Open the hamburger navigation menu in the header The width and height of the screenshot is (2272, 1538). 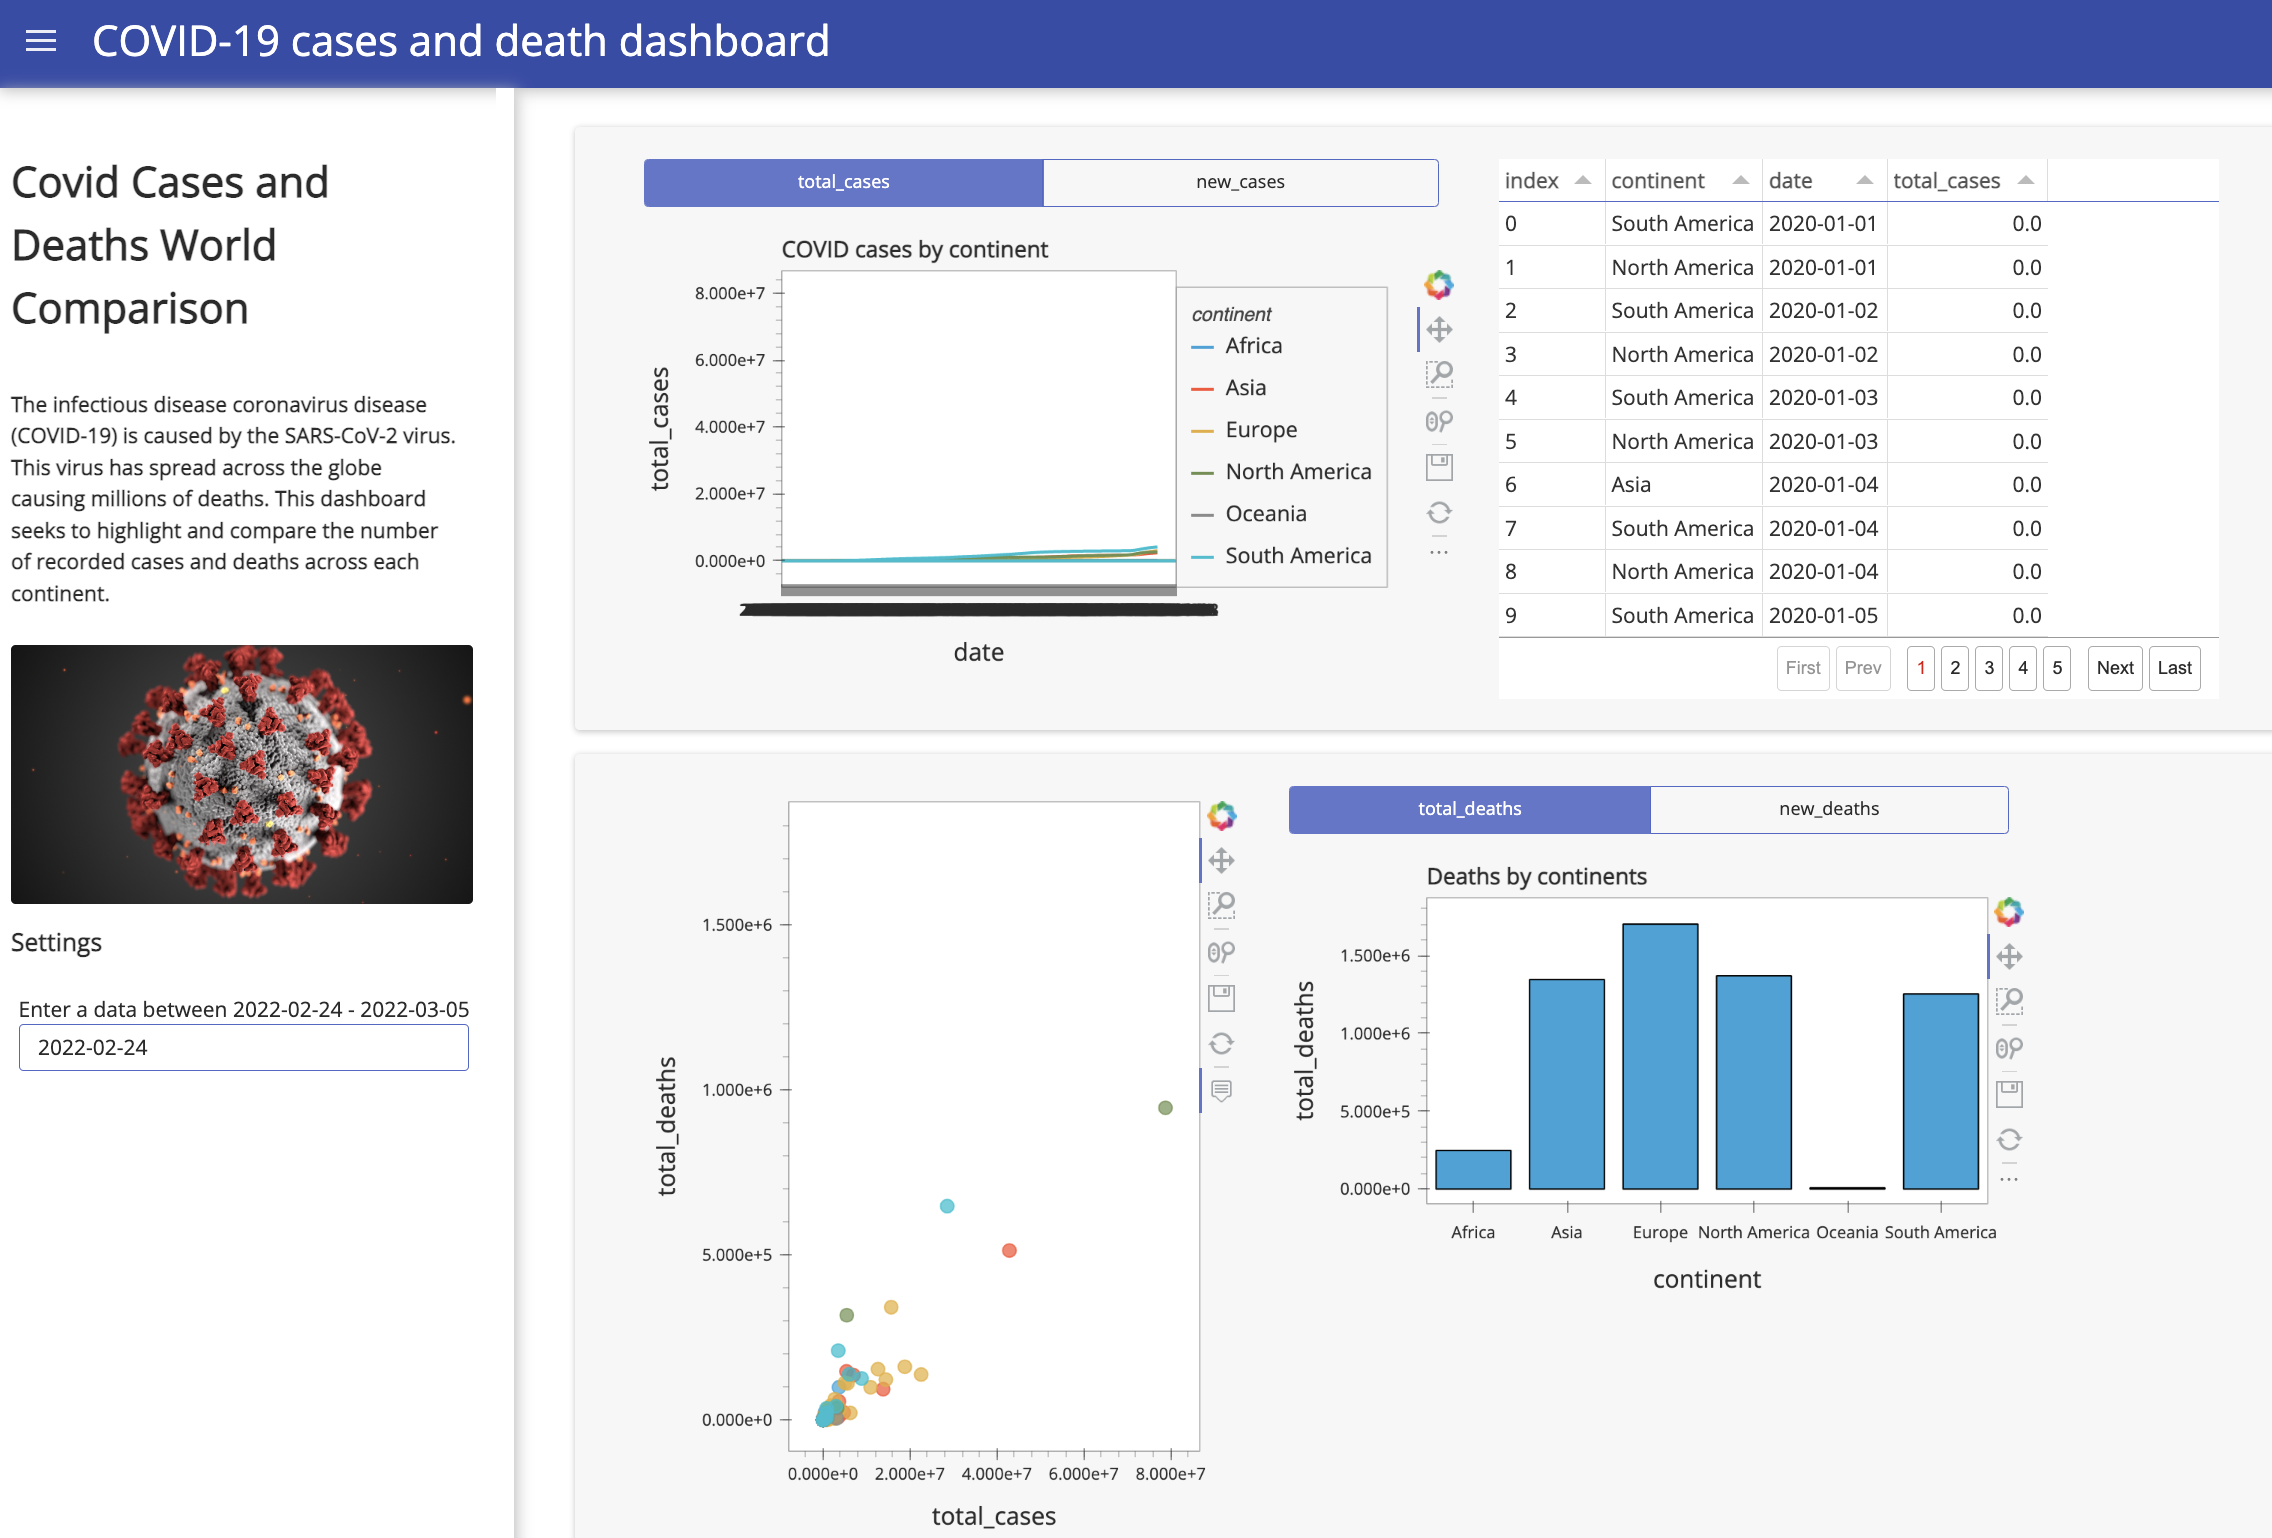[x=41, y=41]
